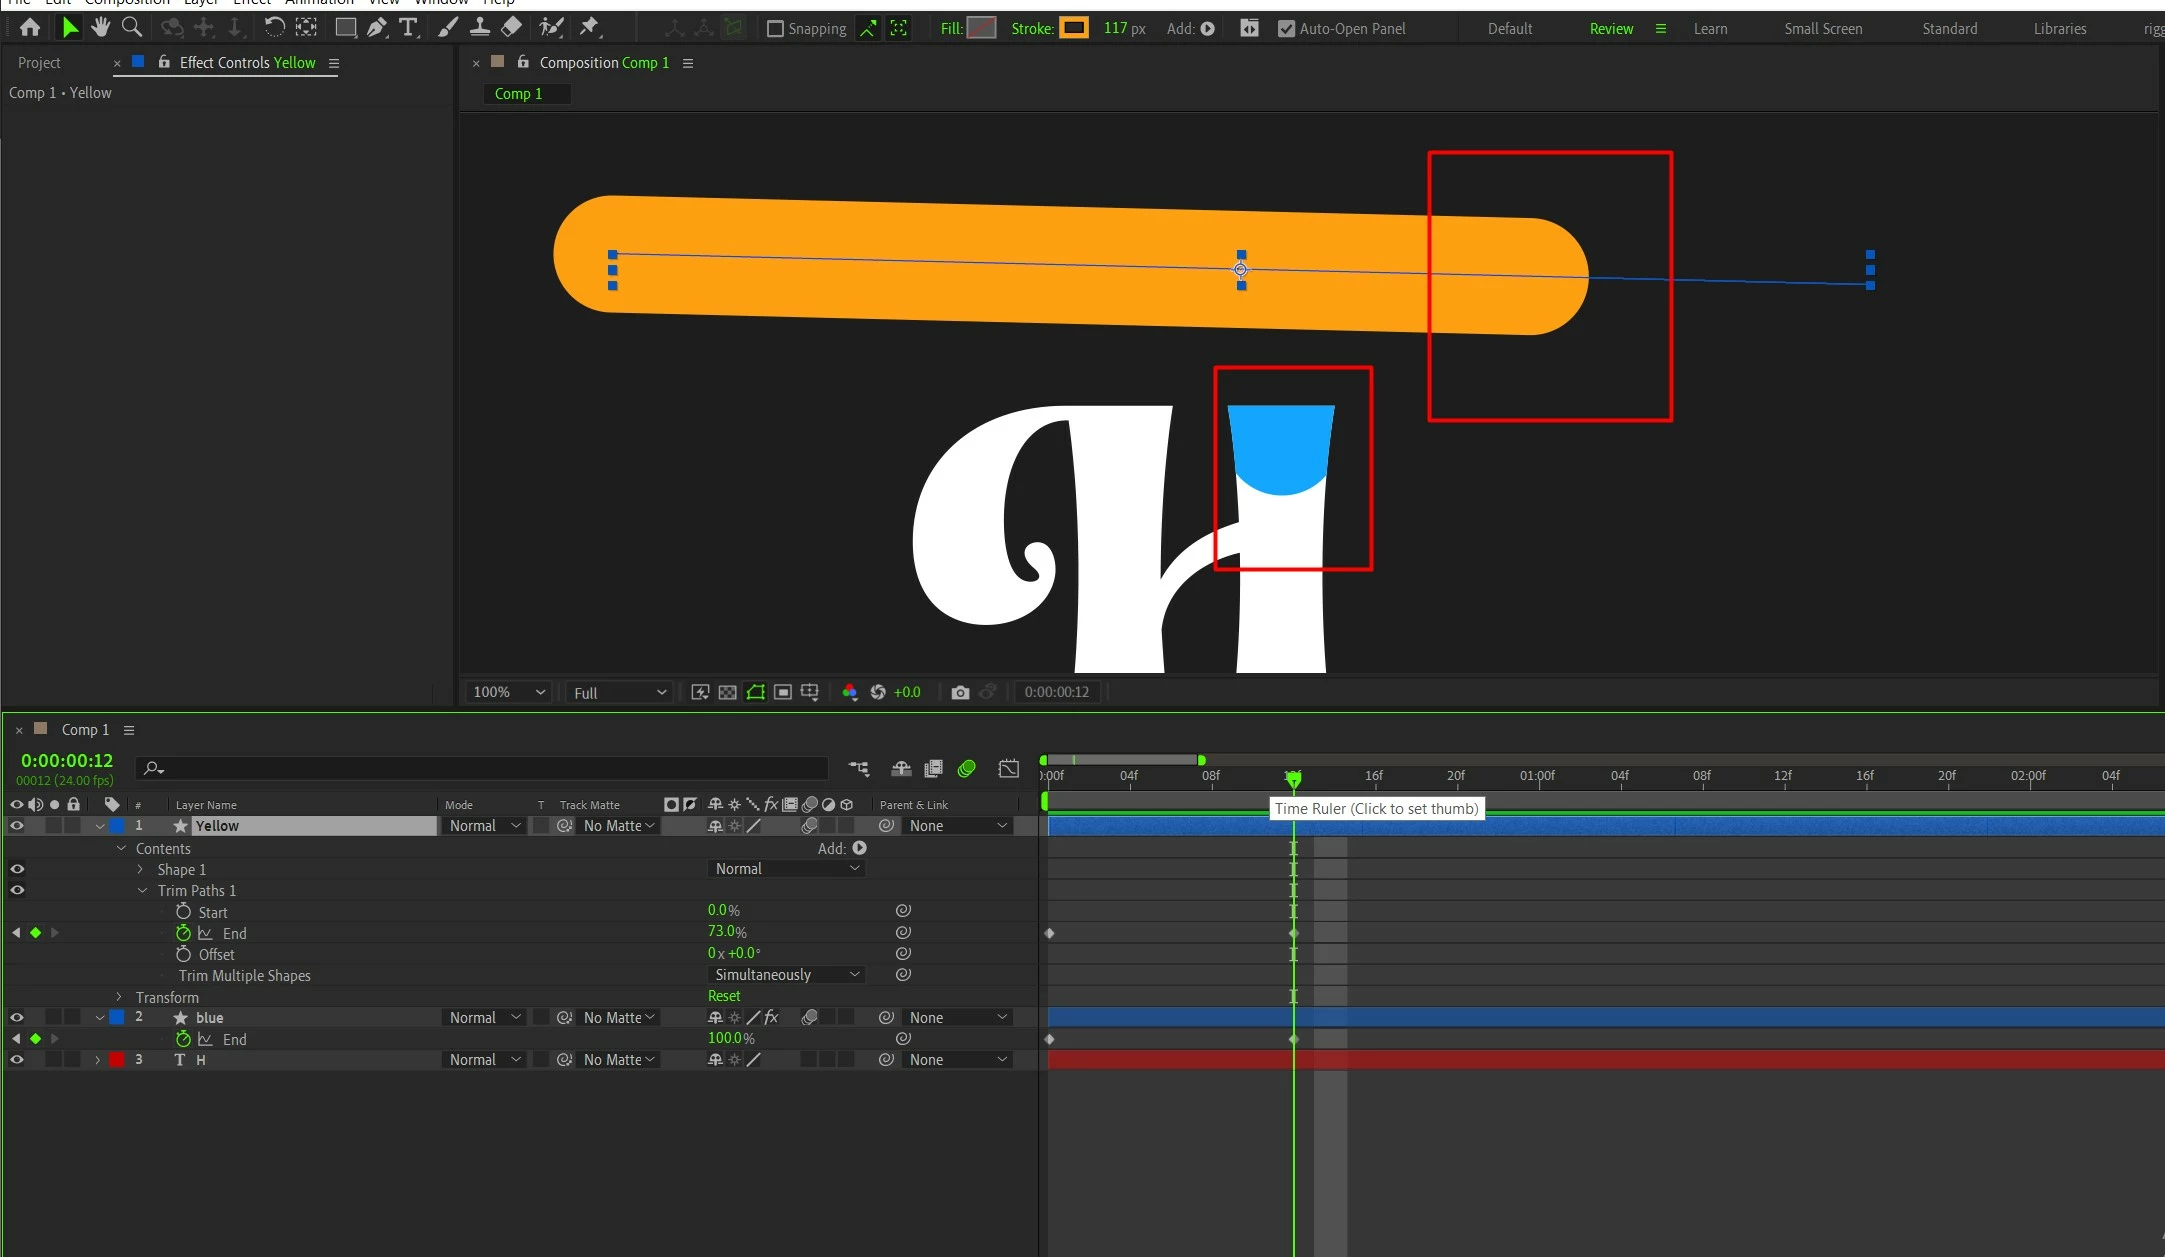Click the Home icon in toolbar
This screenshot has height=1257, width=2165.
click(x=30, y=28)
